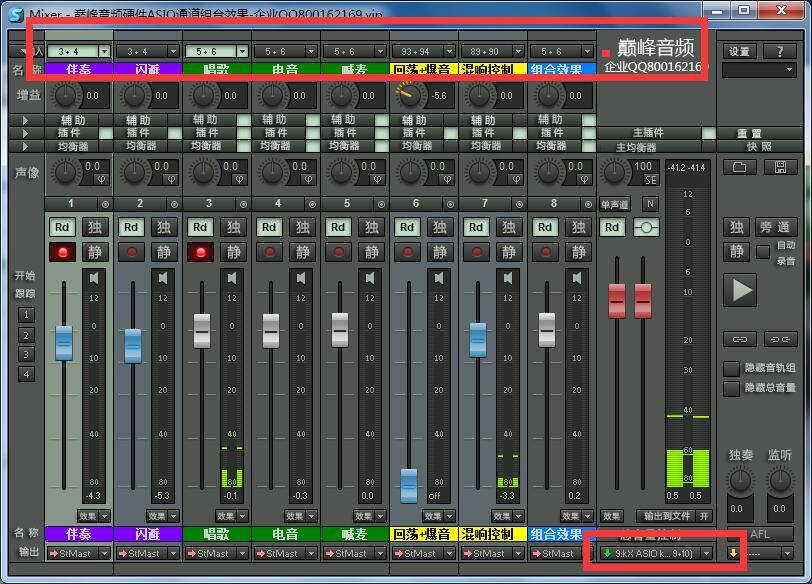The height and width of the screenshot is (584, 812).
Task: Open input dropdown 89+90 on channel 7
Action: (518, 51)
